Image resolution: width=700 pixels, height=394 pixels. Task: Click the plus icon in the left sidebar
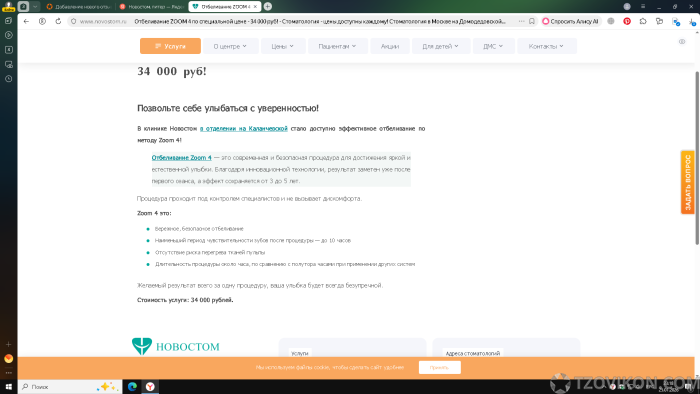8,344
